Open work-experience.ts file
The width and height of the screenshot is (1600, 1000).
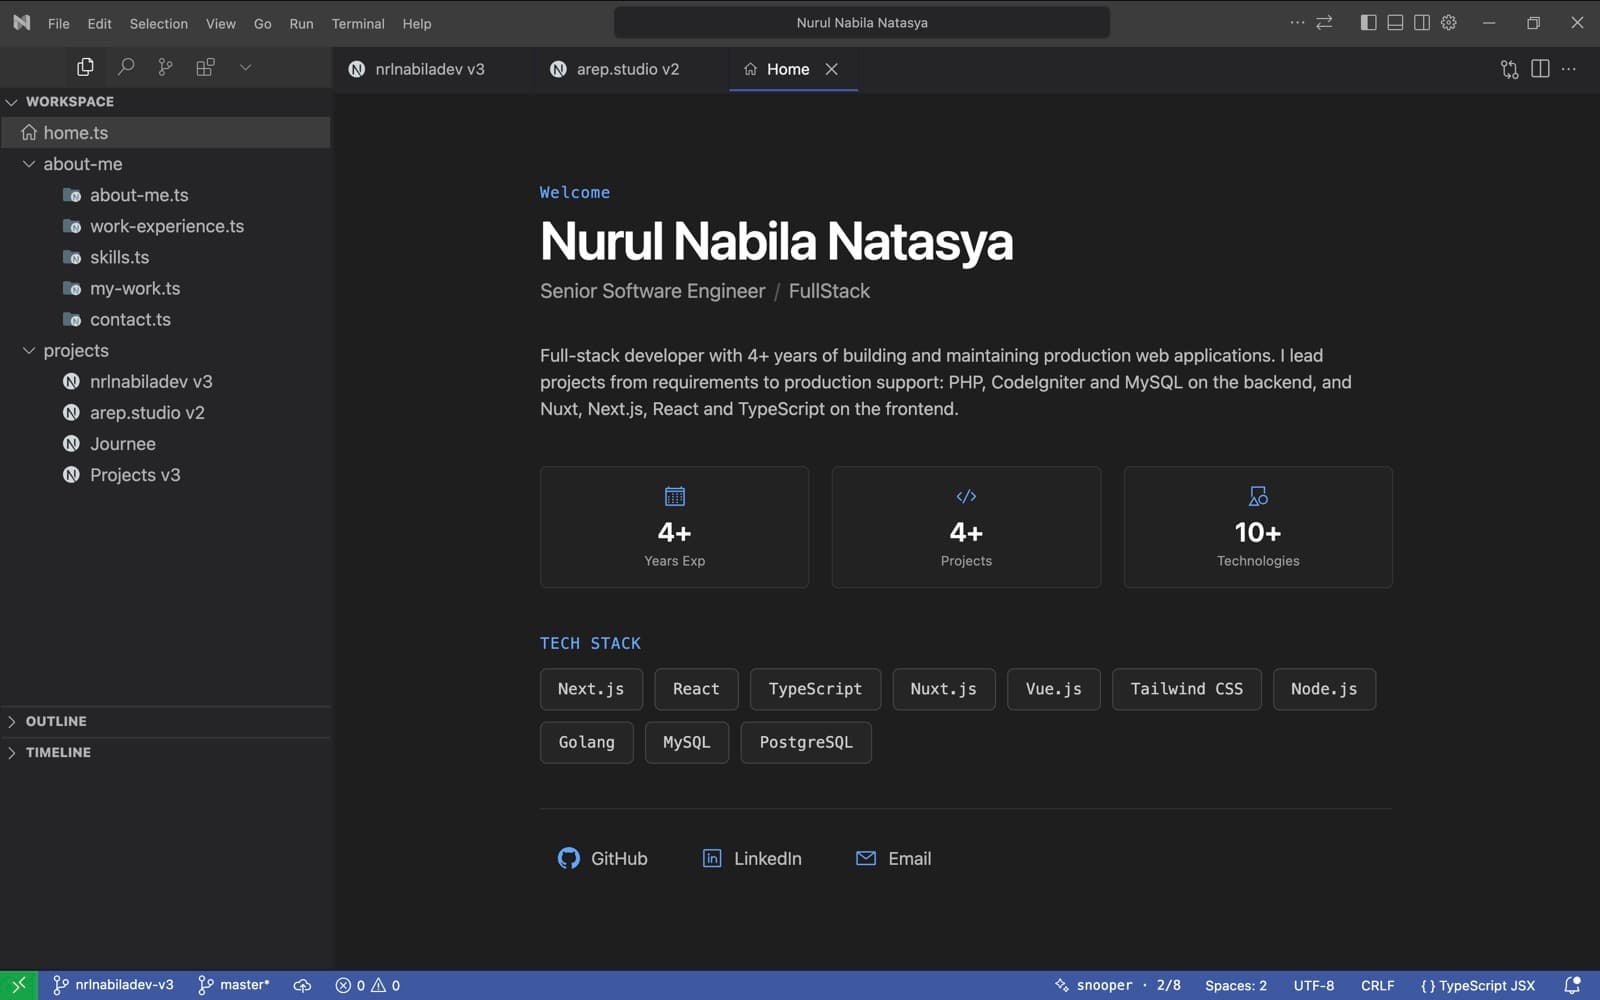click(x=165, y=226)
